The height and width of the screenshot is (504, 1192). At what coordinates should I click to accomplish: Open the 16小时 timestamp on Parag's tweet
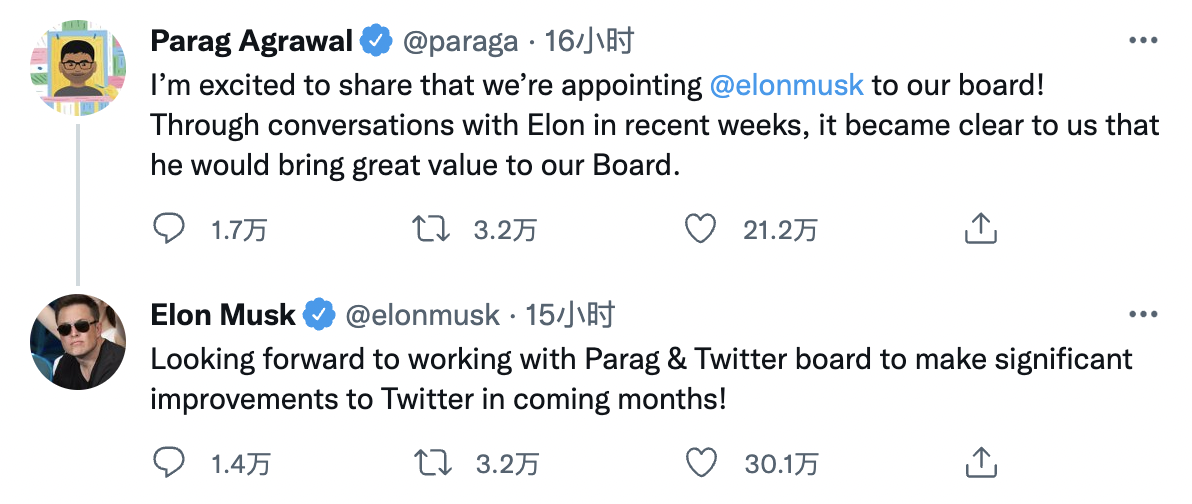590,41
